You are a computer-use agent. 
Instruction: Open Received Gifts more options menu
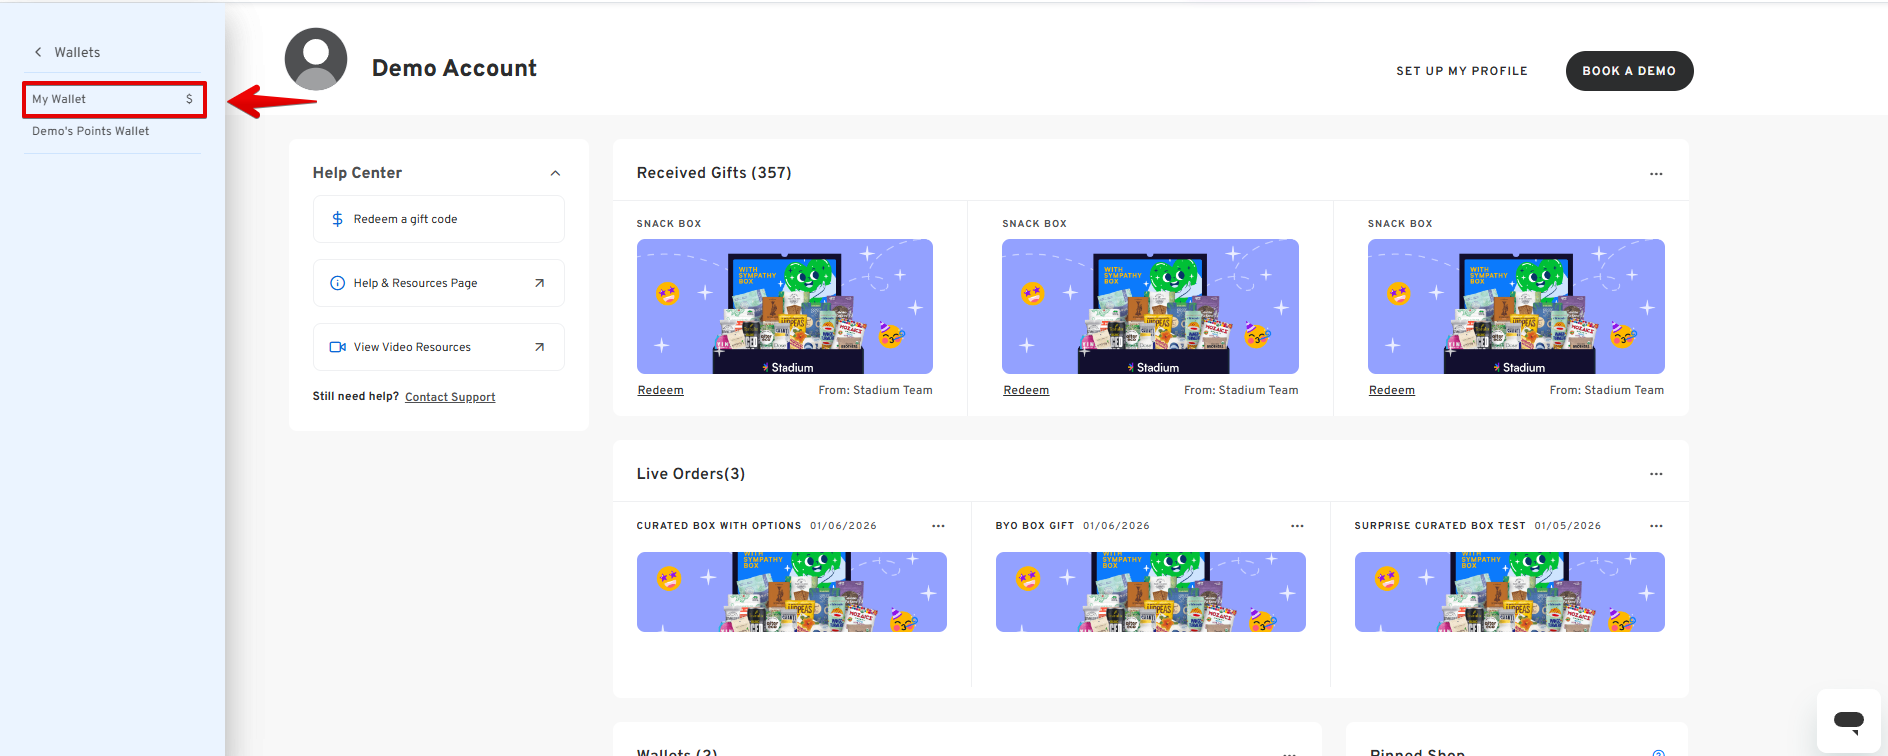point(1656,174)
